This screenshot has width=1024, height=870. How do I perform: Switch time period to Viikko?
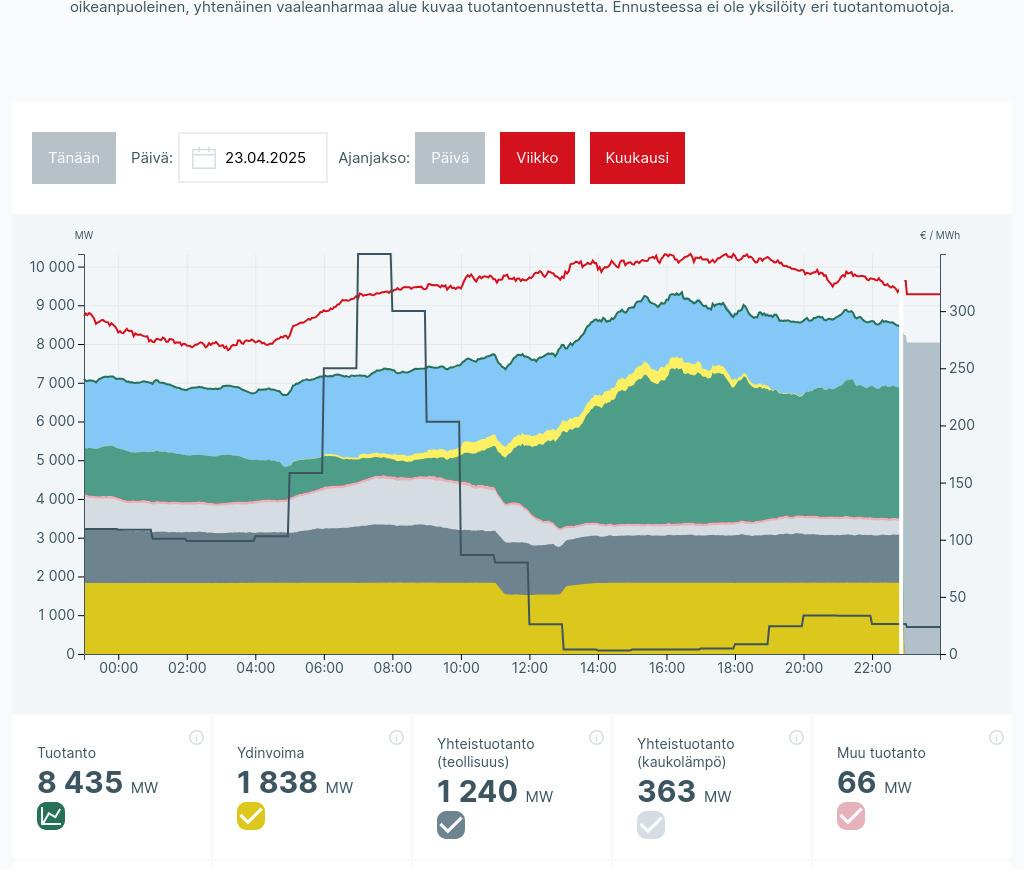coord(537,158)
